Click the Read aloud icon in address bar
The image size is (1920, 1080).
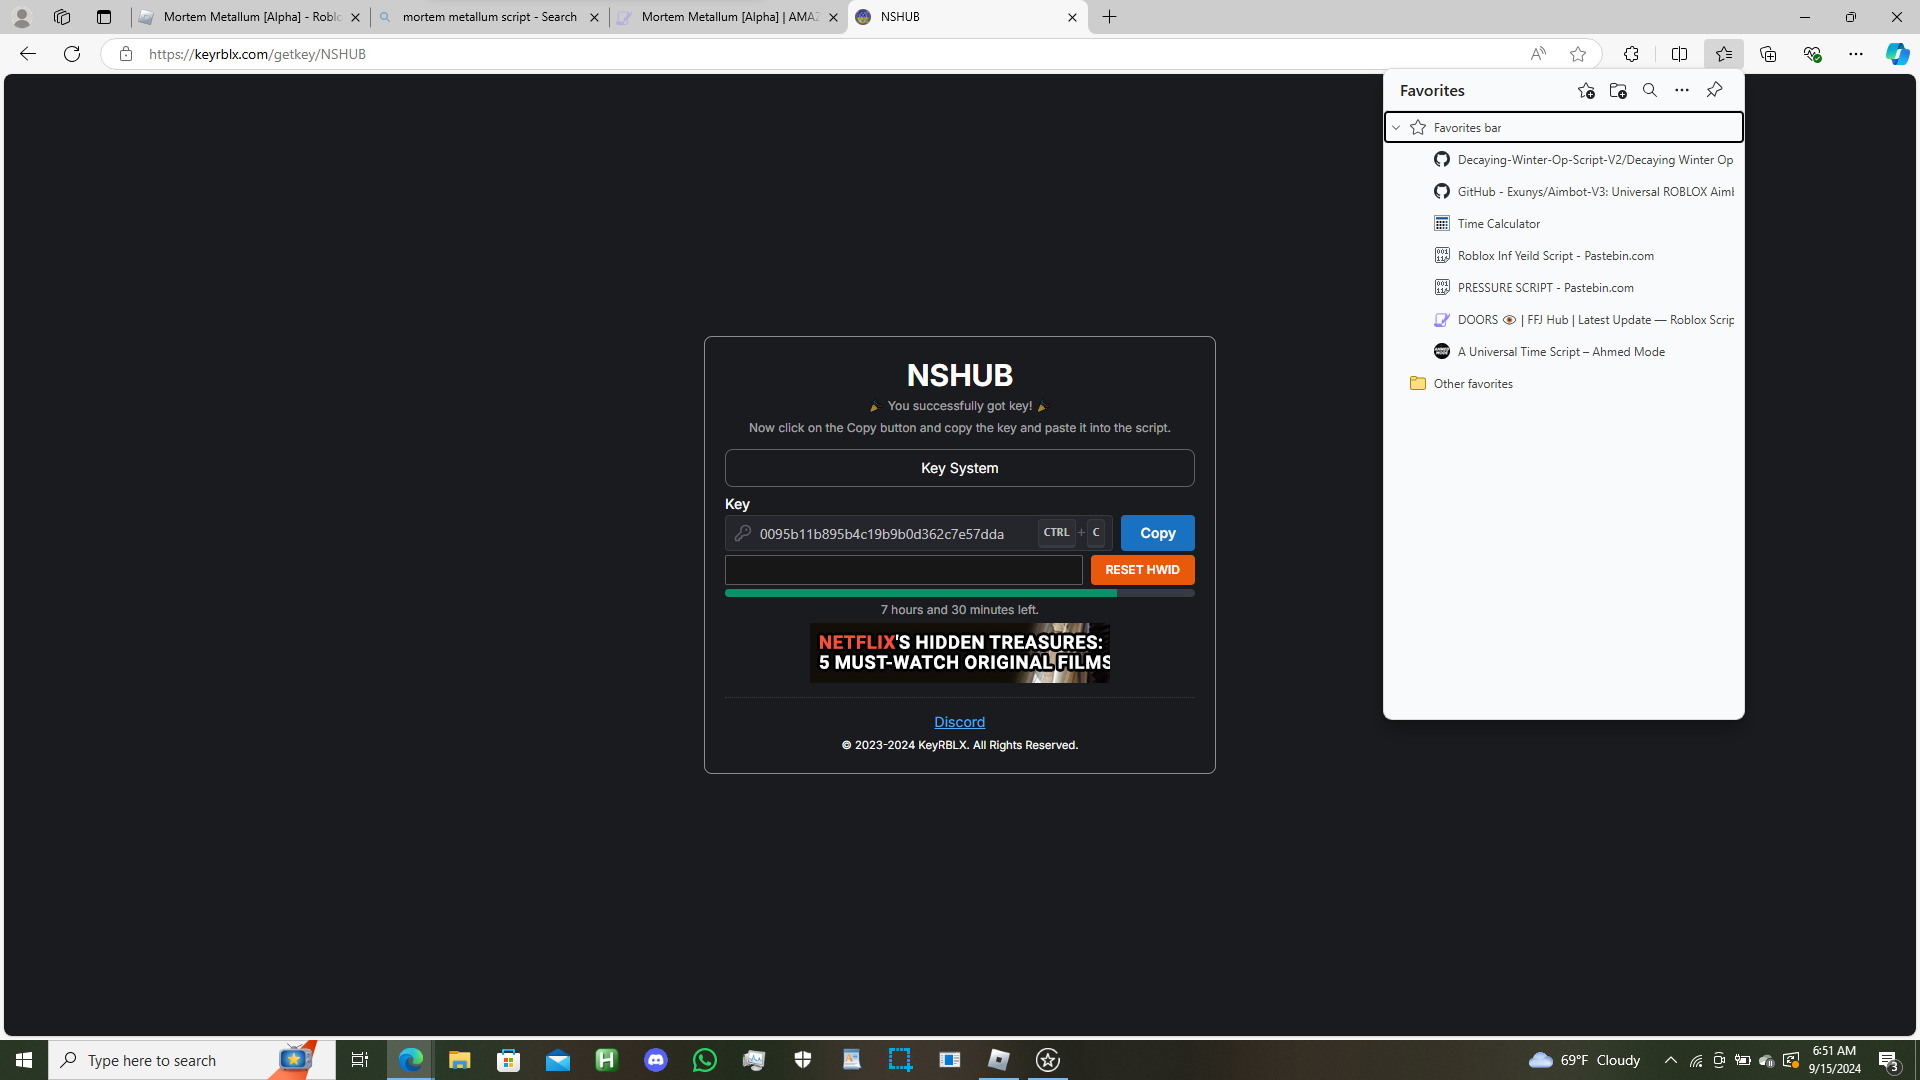coord(1537,54)
